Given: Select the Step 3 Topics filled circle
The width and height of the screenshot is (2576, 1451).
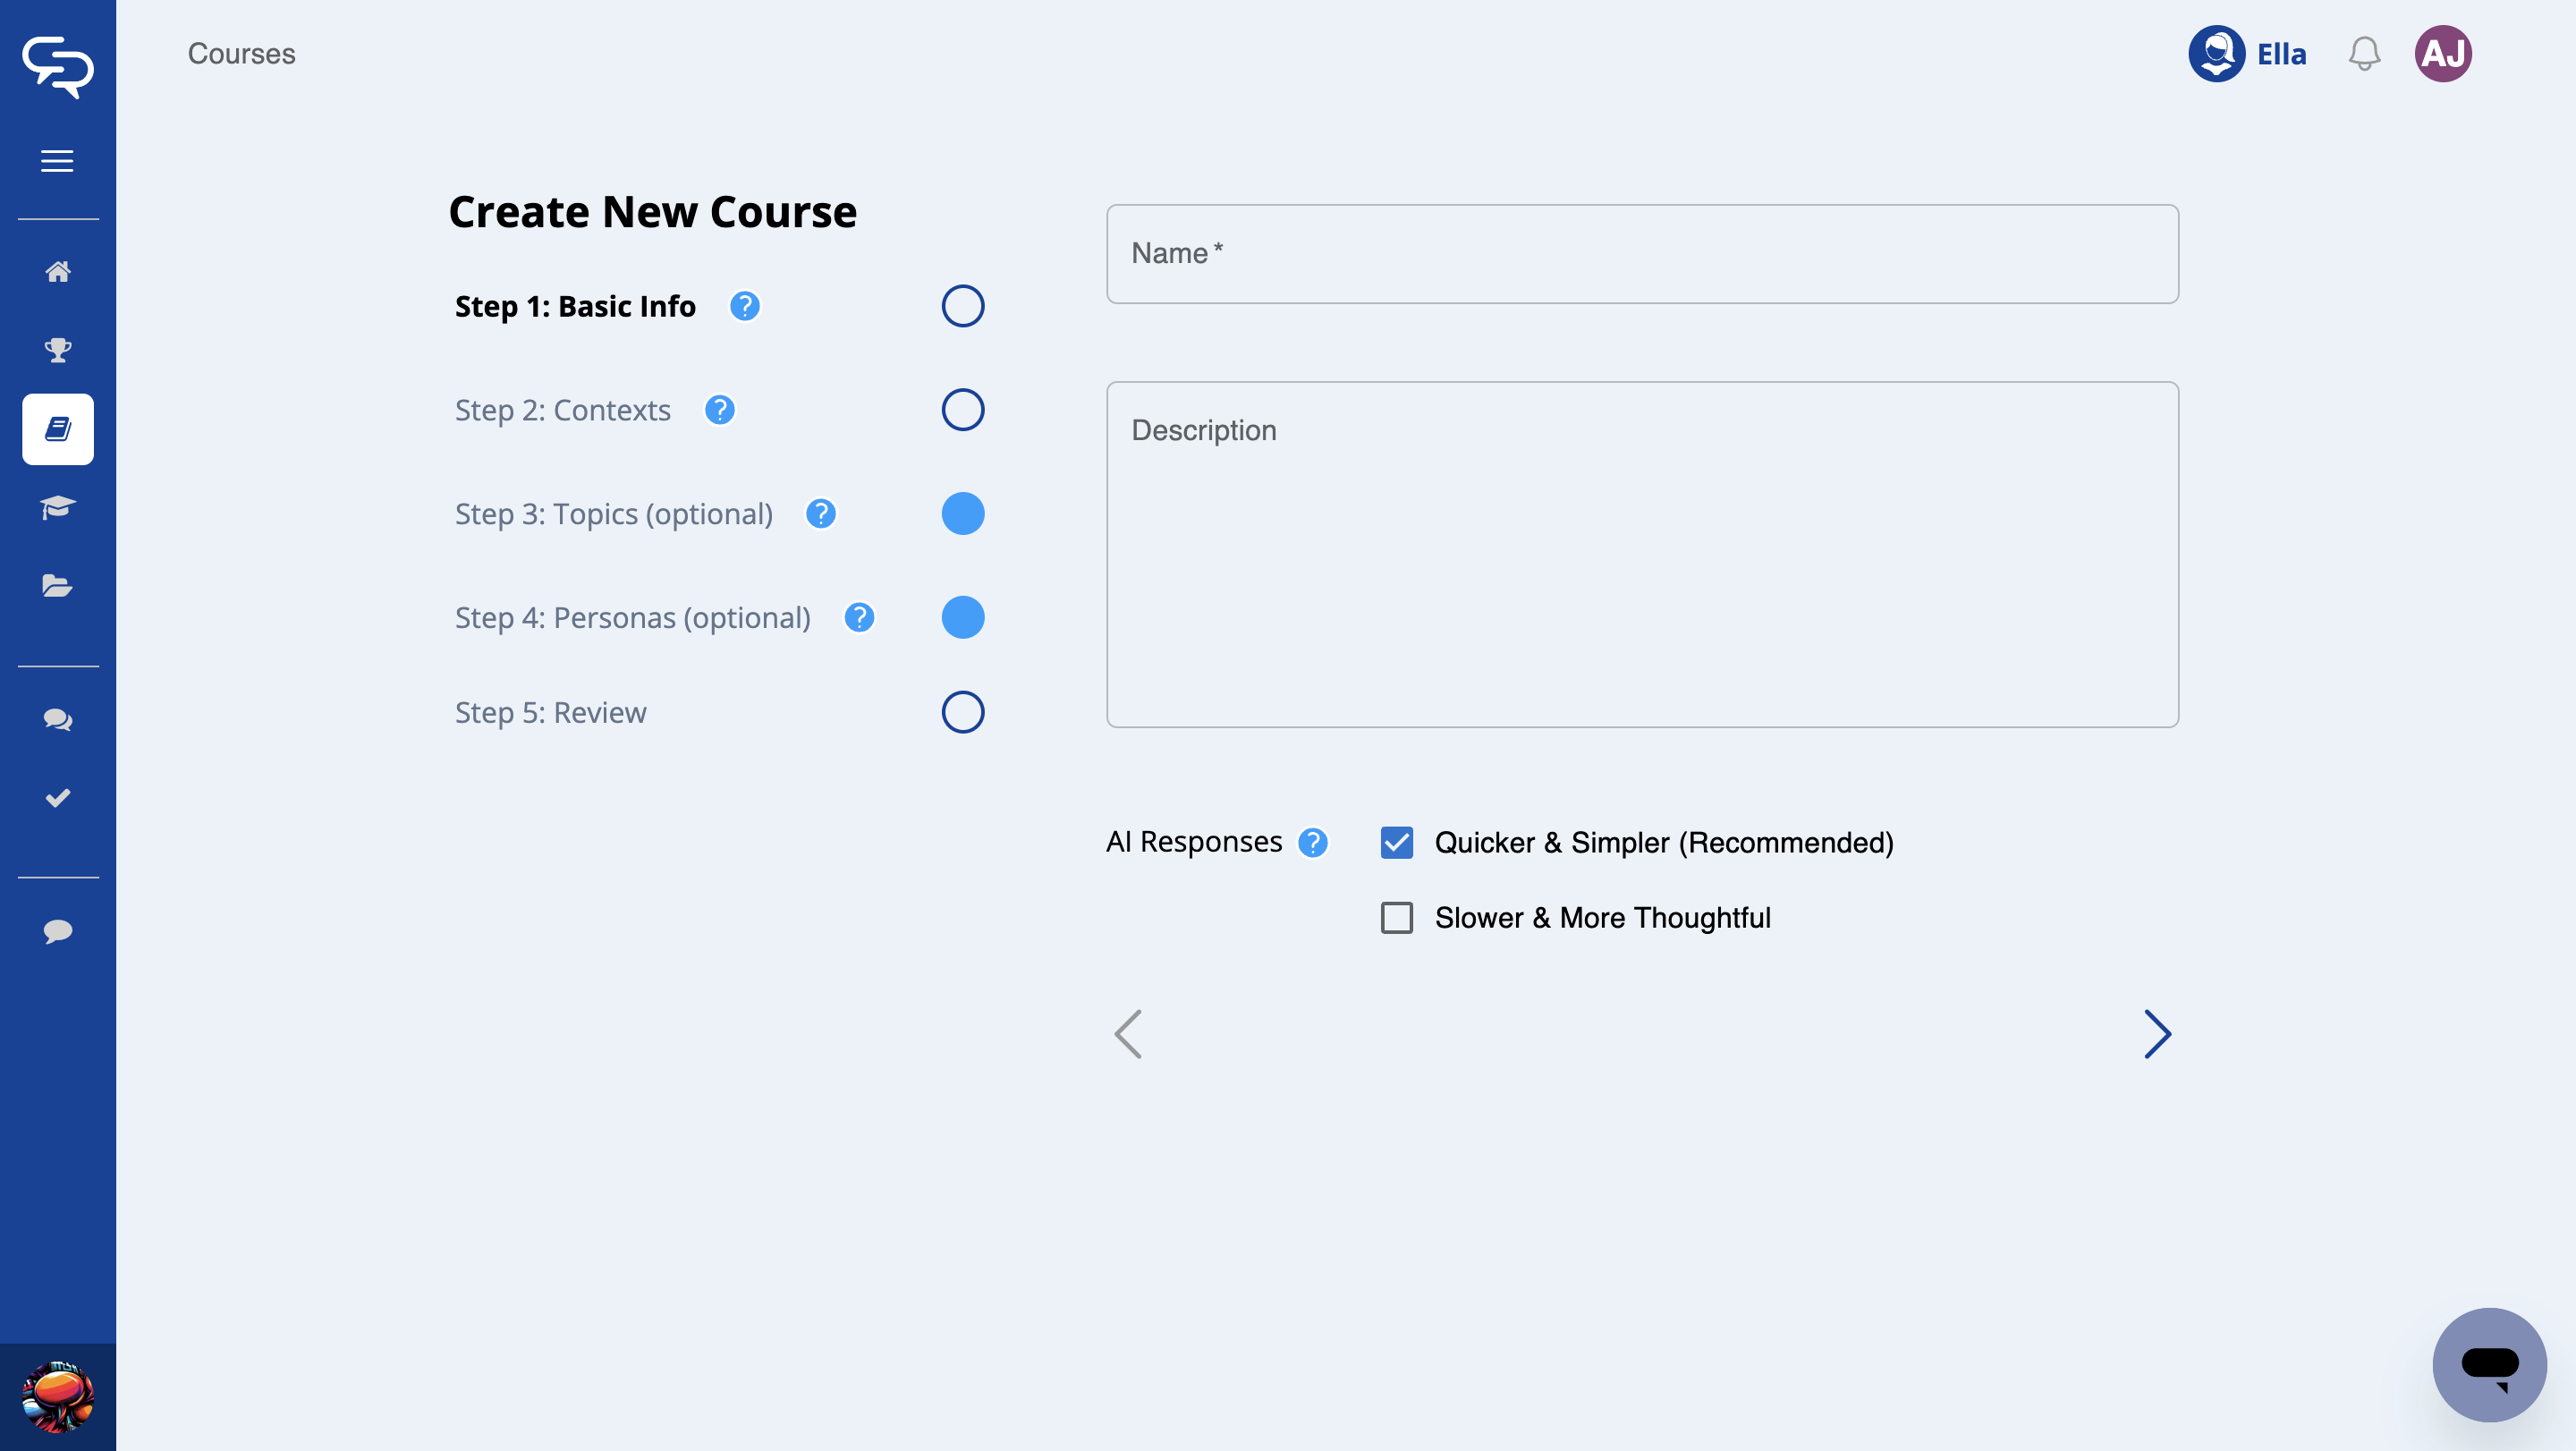Looking at the screenshot, I should pos(962,514).
